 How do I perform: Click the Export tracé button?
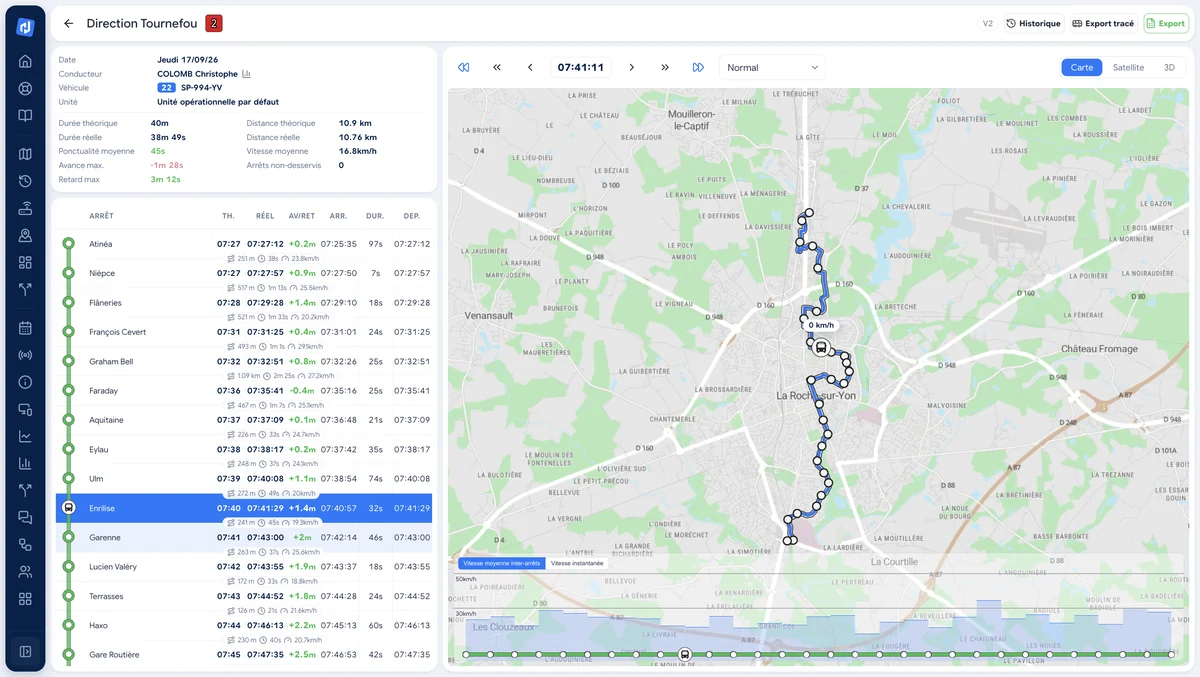pos(1103,23)
